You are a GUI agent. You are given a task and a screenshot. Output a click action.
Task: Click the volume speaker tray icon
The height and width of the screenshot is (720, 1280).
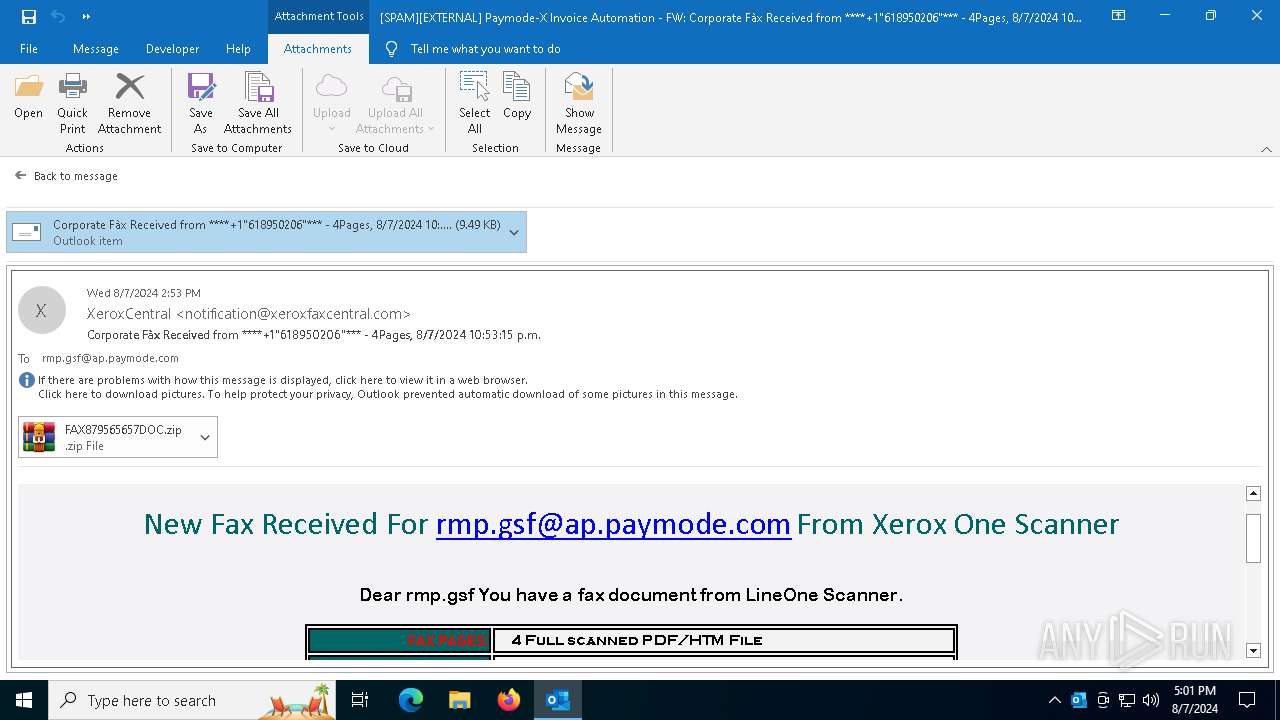click(1151, 700)
